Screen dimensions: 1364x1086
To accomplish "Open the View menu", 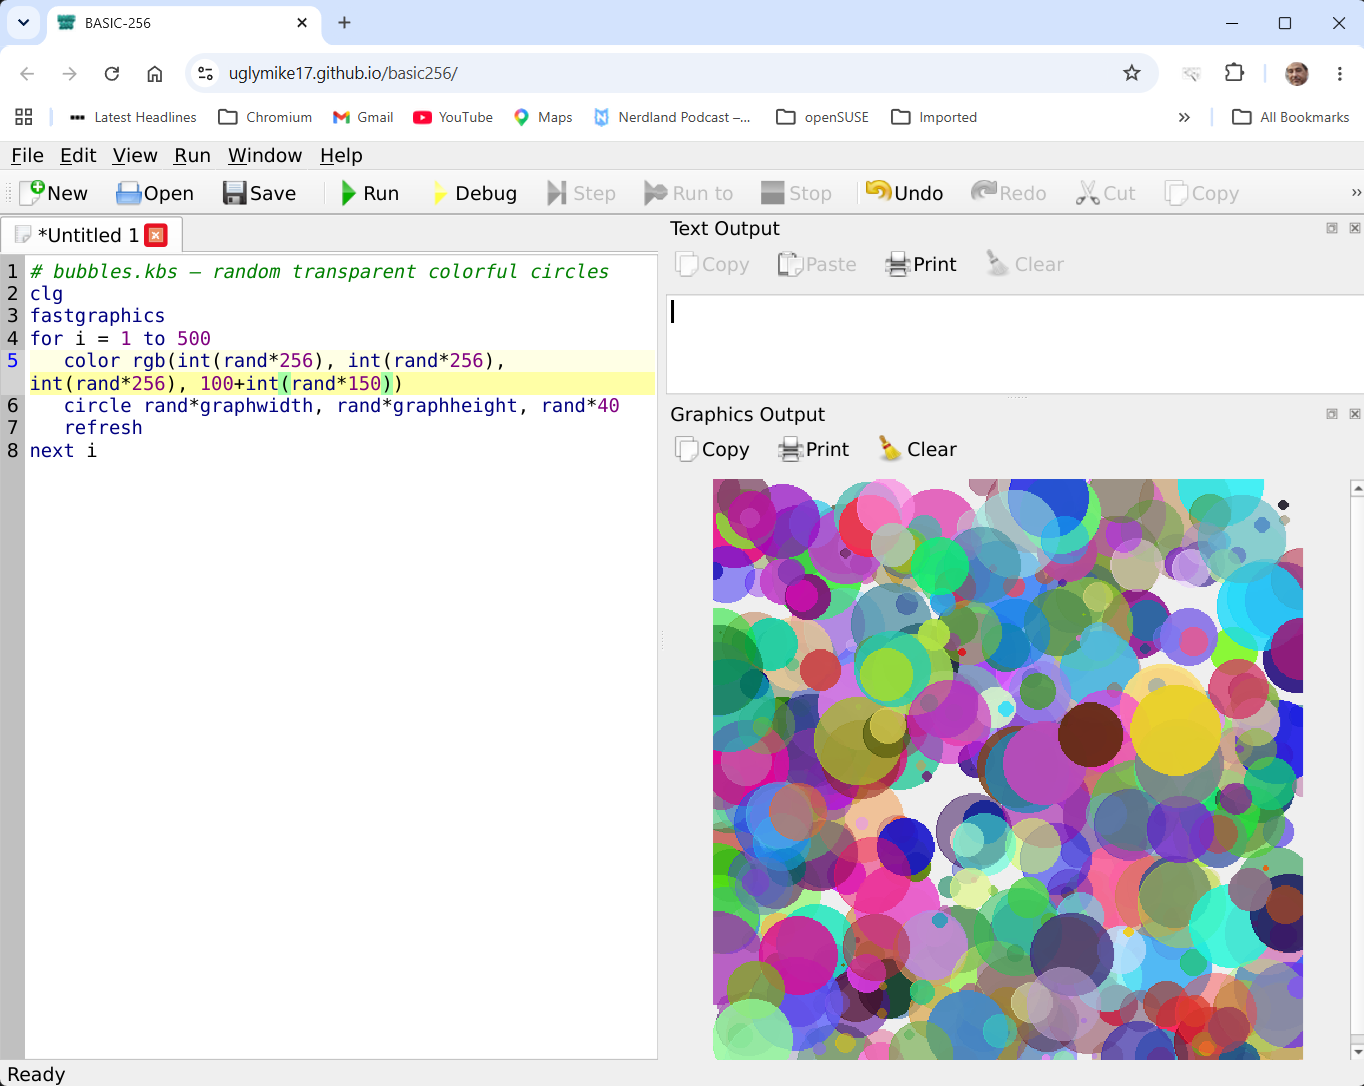I will [x=135, y=155].
